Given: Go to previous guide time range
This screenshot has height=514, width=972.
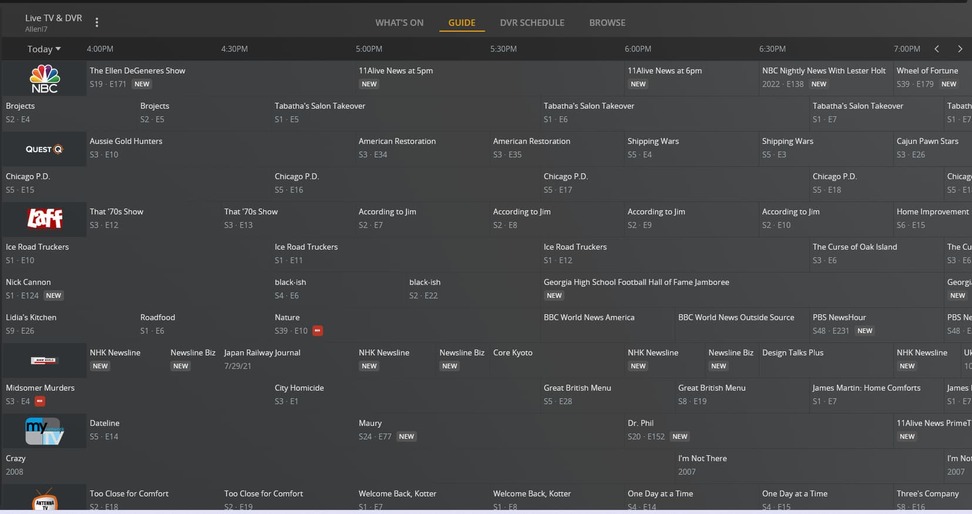Looking at the screenshot, I should click(937, 49).
